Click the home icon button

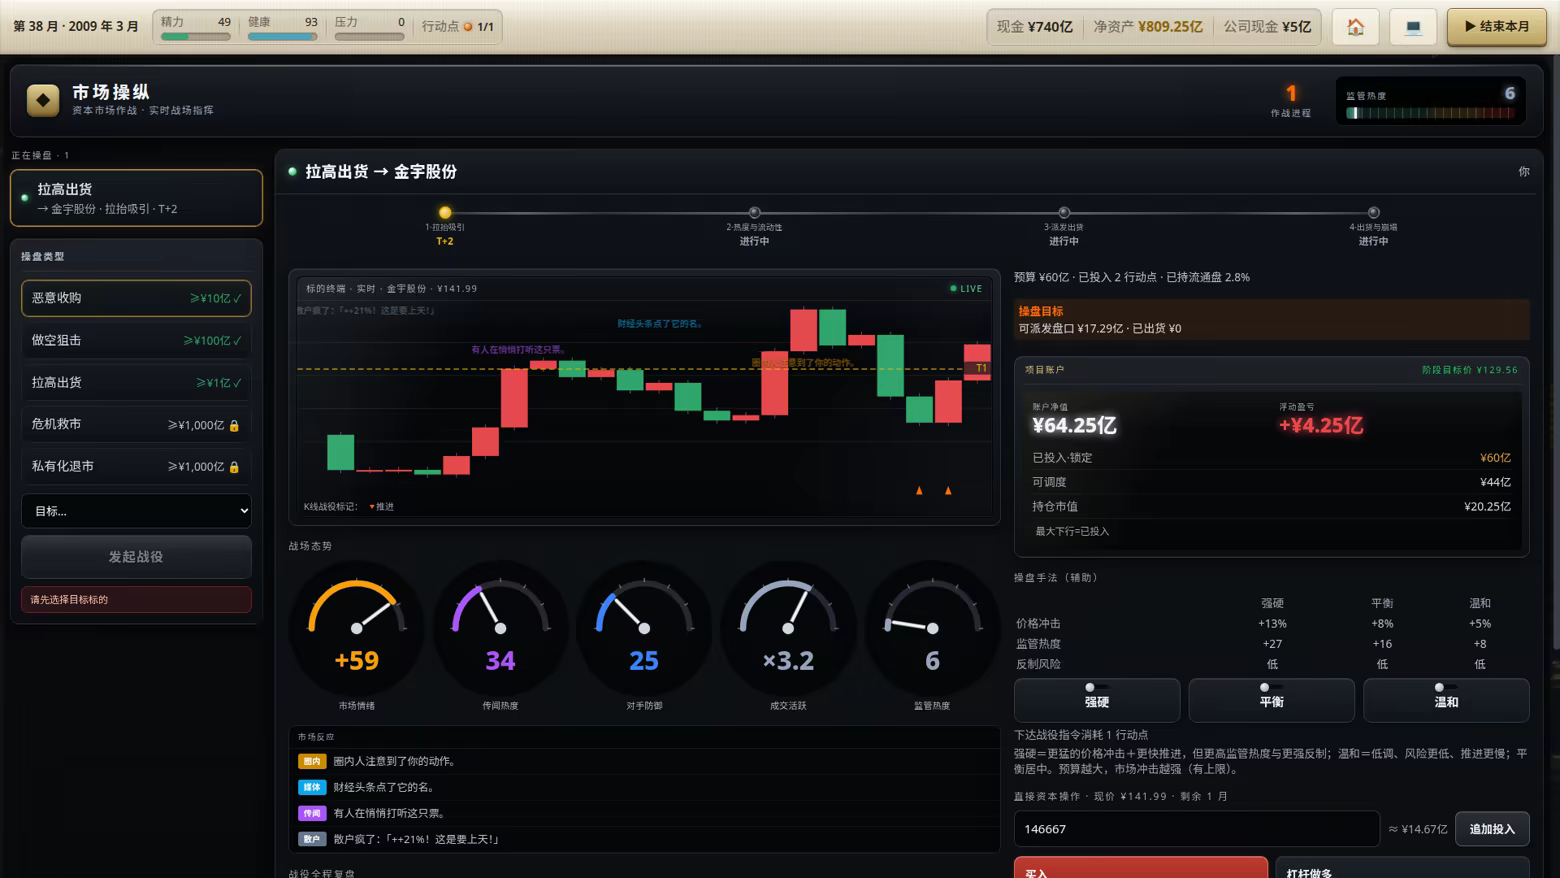(1355, 27)
